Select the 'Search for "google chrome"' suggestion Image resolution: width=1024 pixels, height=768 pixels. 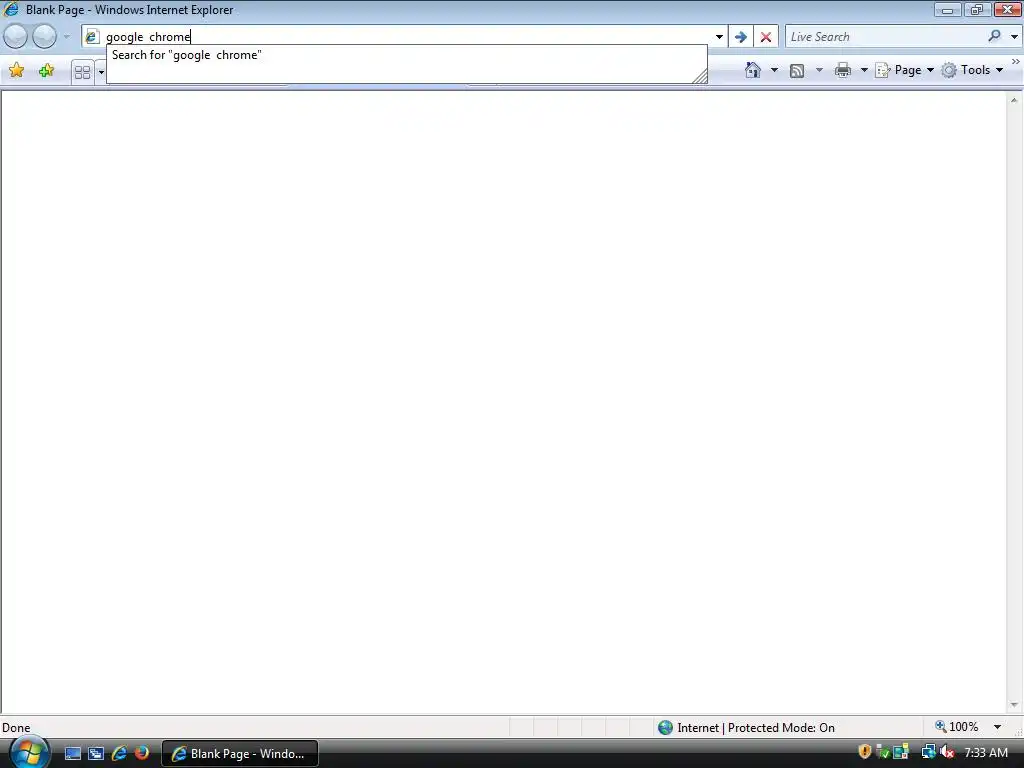pos(406,56)
